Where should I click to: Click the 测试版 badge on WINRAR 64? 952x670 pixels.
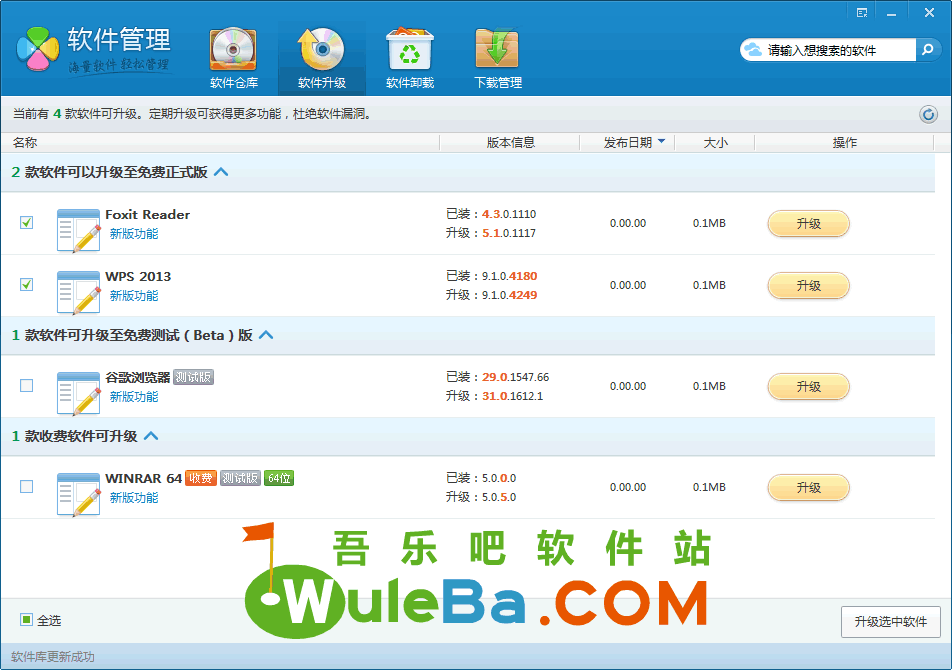(x=240, y=478)
